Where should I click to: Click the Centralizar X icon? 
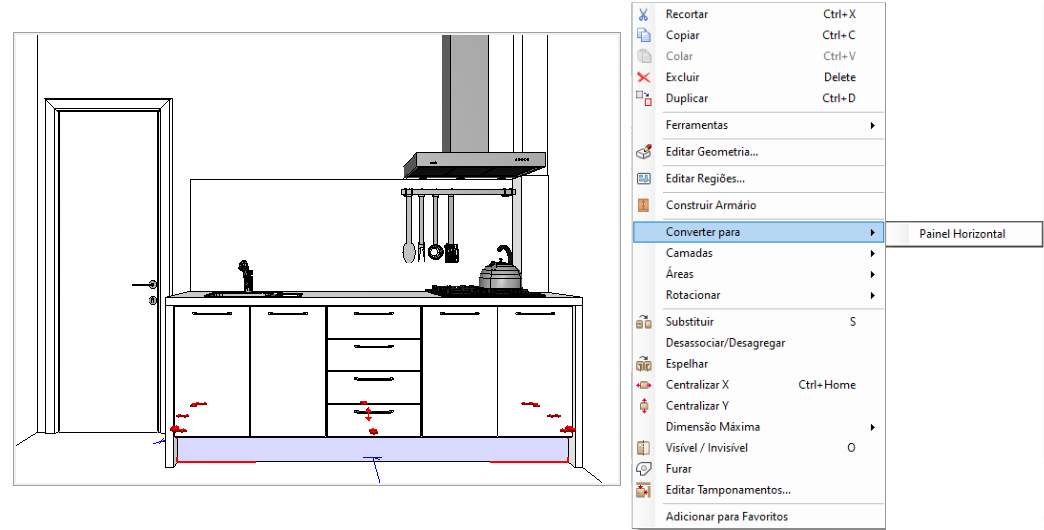point(643,385)
